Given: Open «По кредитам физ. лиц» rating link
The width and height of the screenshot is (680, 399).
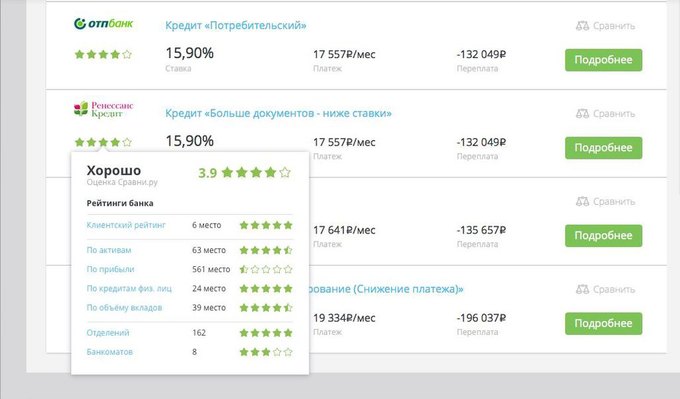Looking at the screenshot, I should pyautogui.click(x=129, y=288).
